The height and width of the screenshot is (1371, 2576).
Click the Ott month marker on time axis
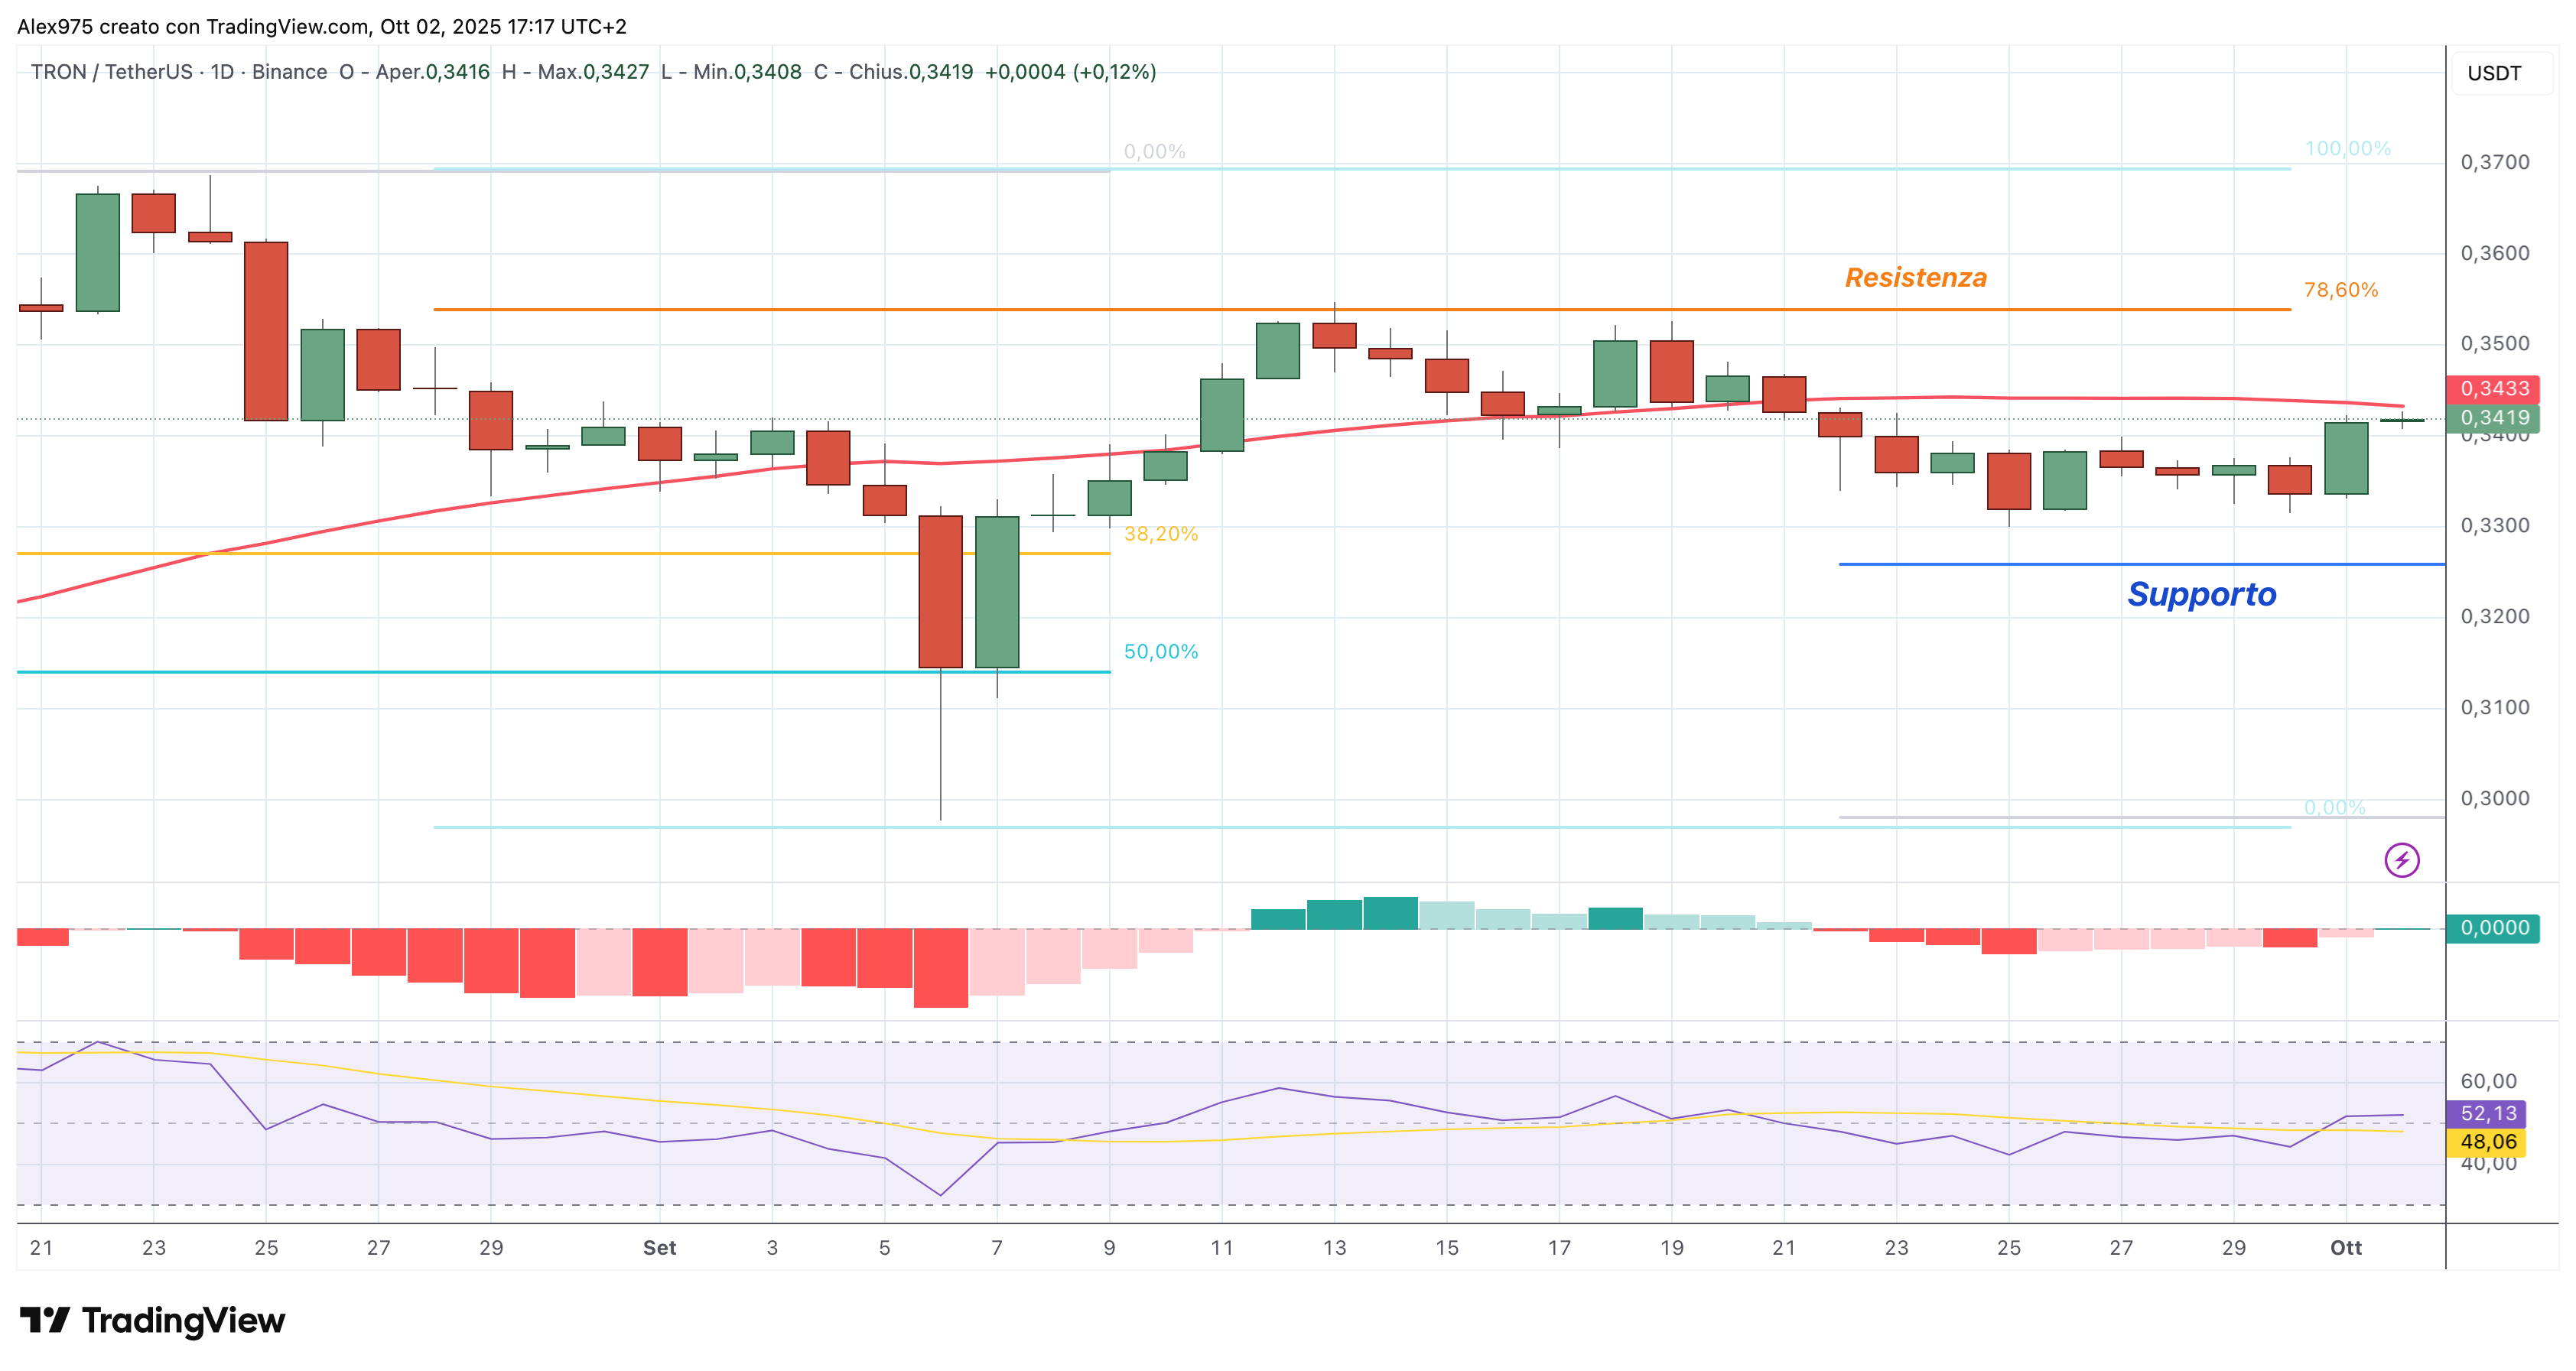(2345, 1247)
